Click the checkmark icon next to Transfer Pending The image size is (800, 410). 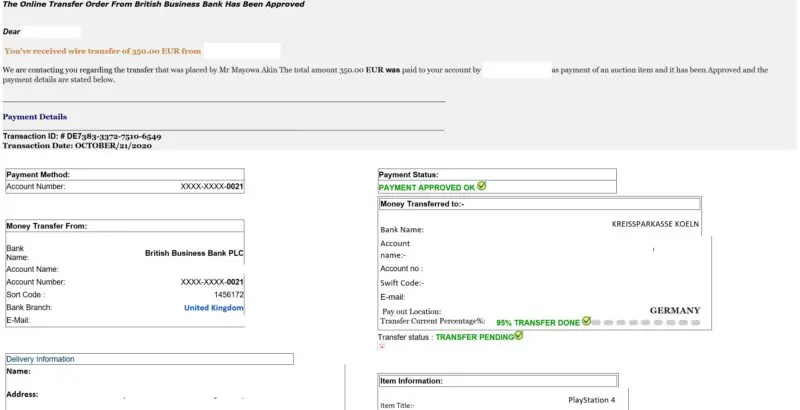point(518,336)
